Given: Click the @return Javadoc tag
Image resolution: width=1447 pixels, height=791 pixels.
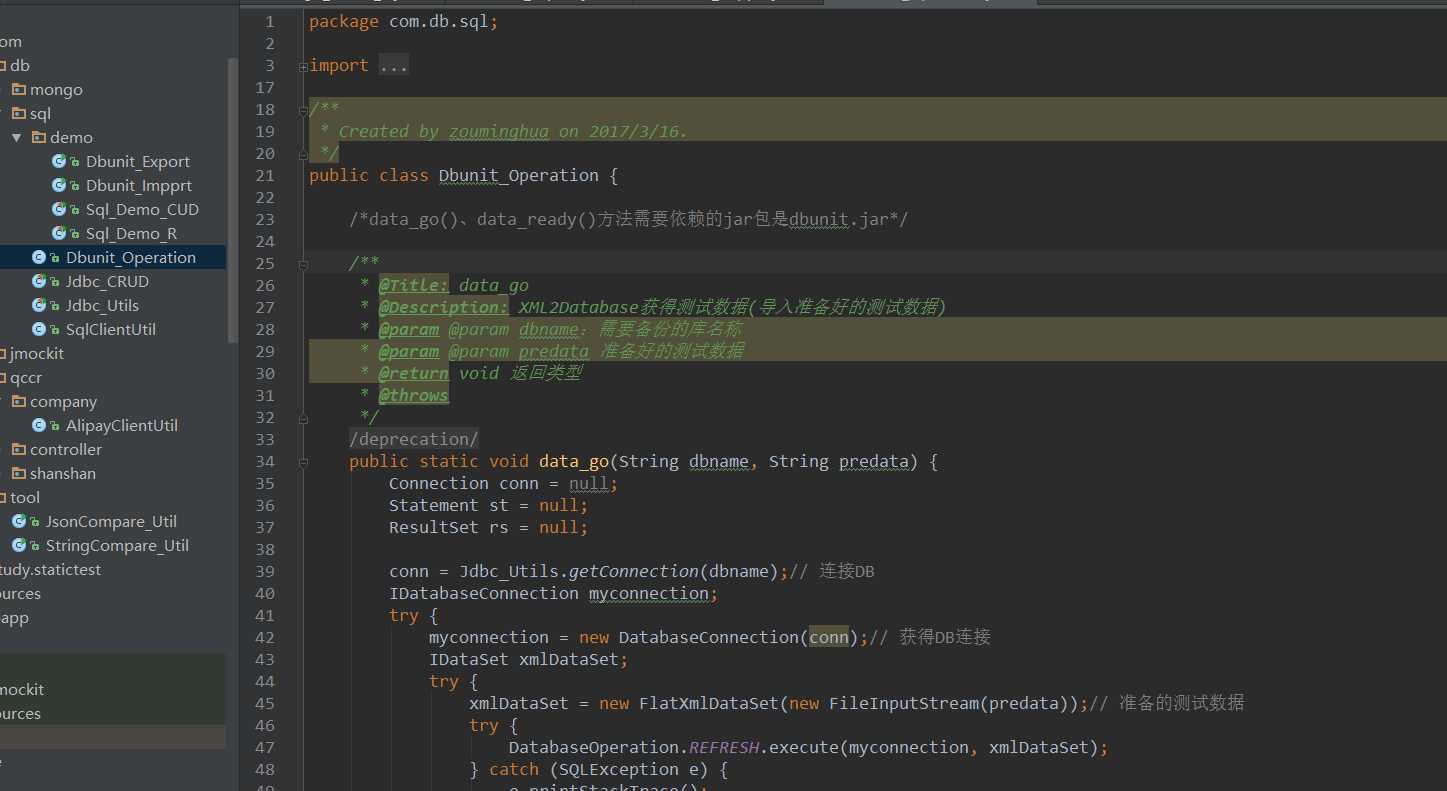Looking at the screenshot, I should [413, 373].
